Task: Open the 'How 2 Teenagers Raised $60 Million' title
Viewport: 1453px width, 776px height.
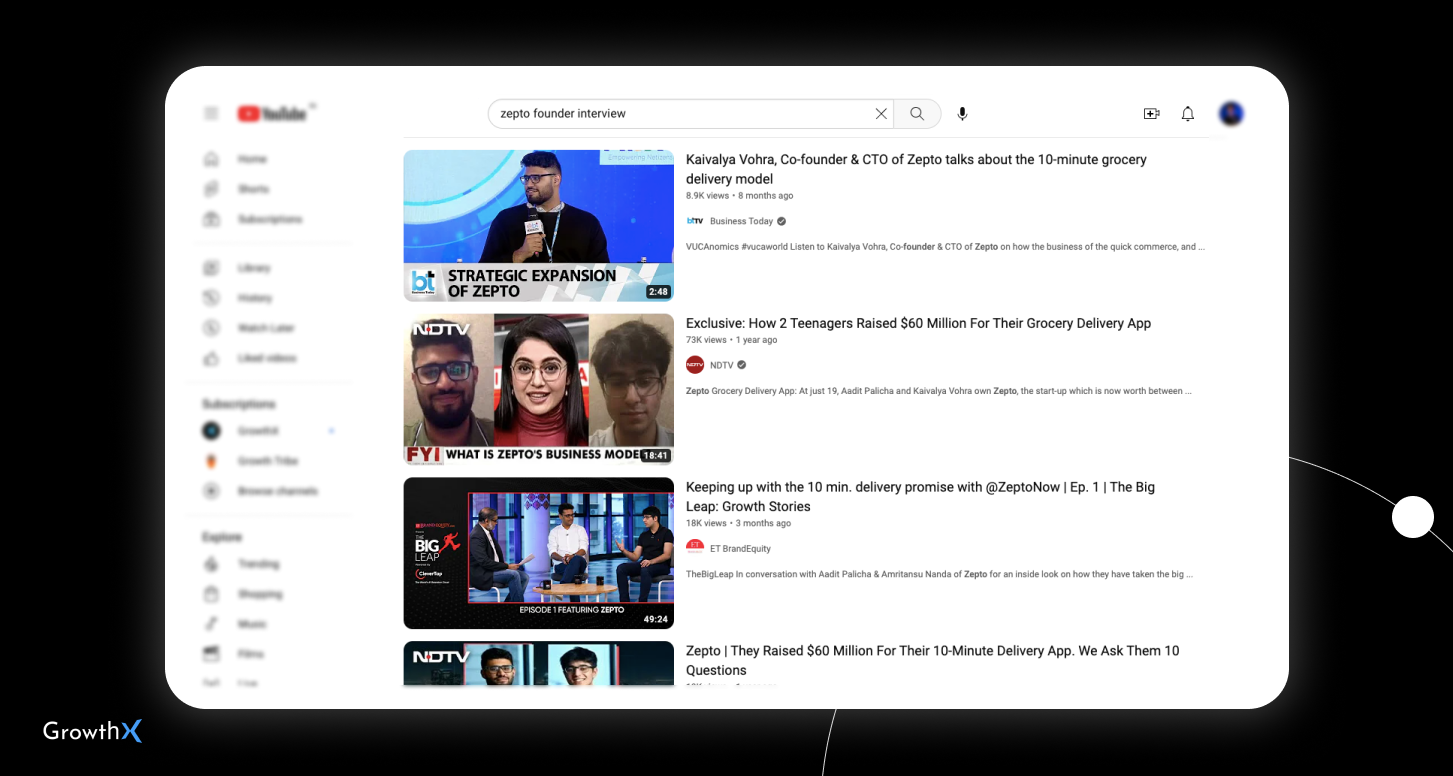Action: click(918, 324)
